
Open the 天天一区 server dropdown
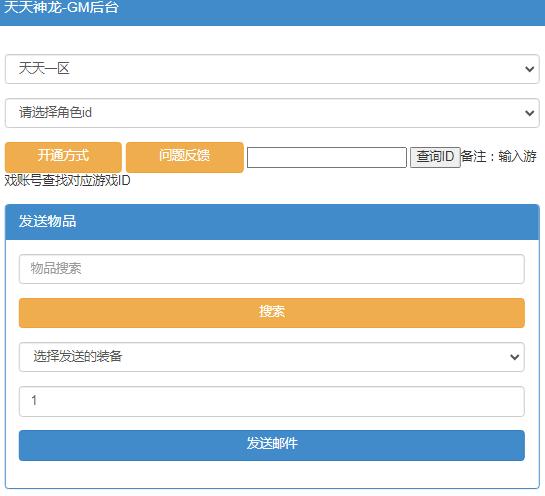pos(272,69)
